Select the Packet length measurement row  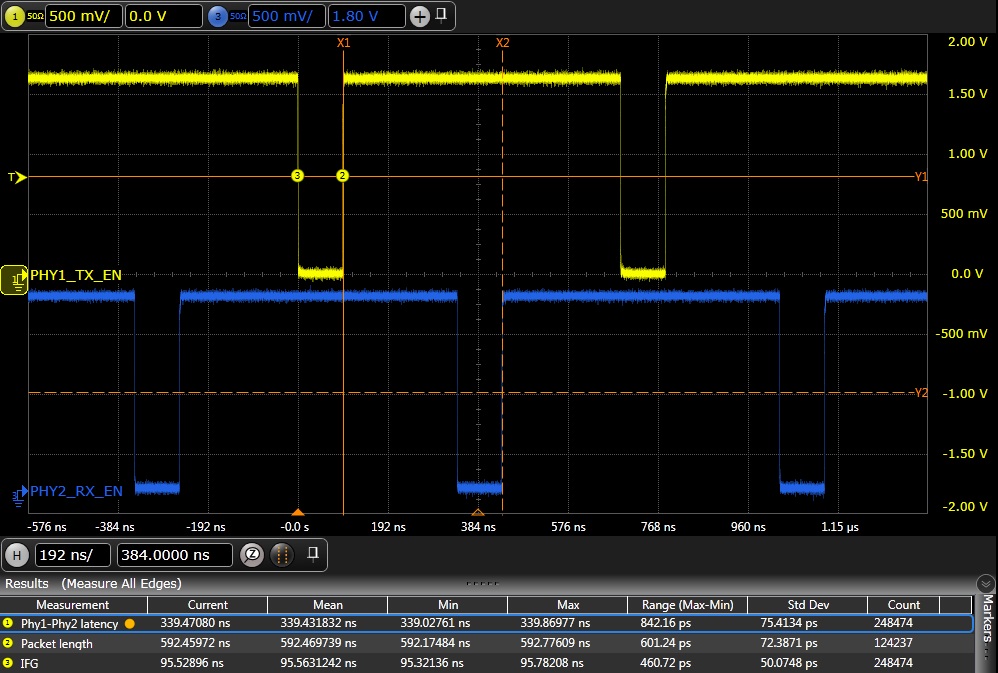[x=57, y=644]
